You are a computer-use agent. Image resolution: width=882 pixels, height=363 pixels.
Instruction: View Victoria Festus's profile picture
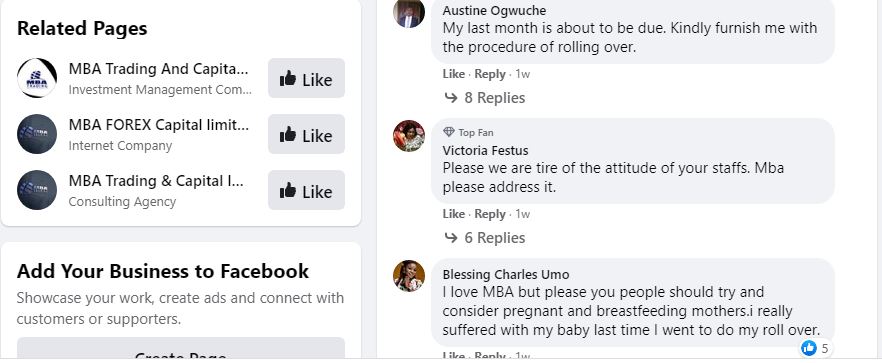point(409,136)
